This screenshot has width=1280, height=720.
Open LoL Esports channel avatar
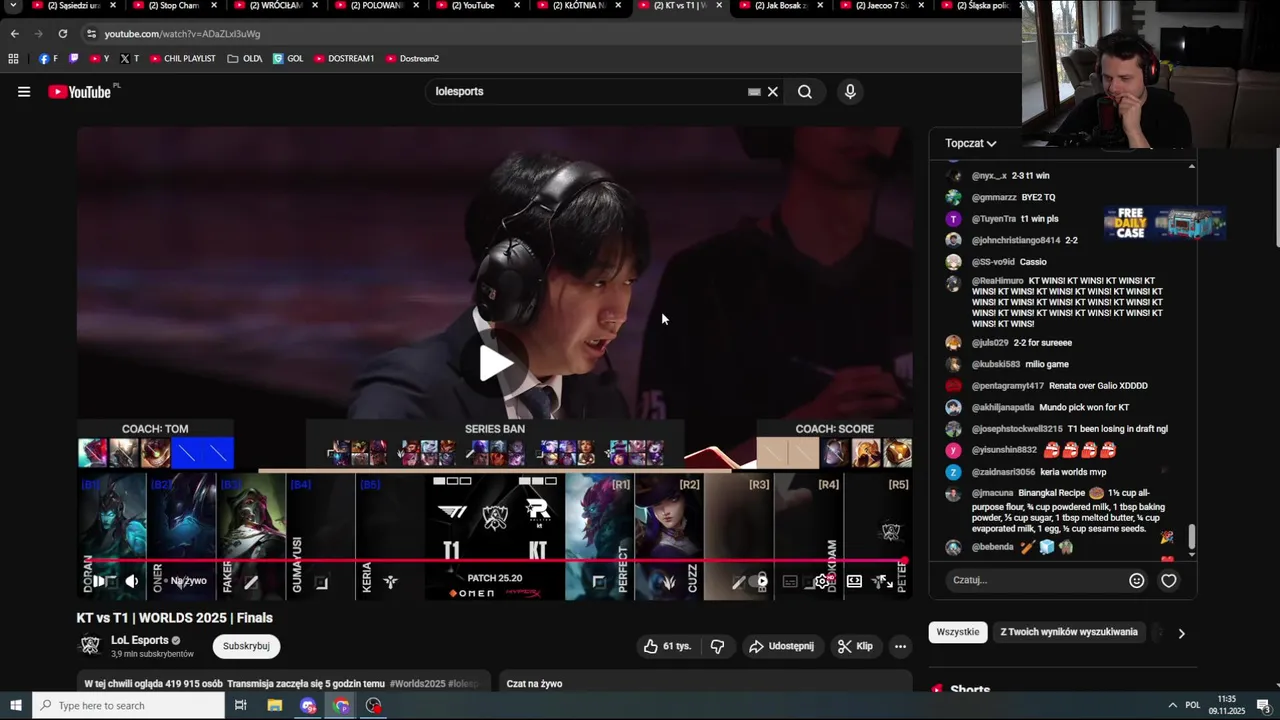pos(90,646)
